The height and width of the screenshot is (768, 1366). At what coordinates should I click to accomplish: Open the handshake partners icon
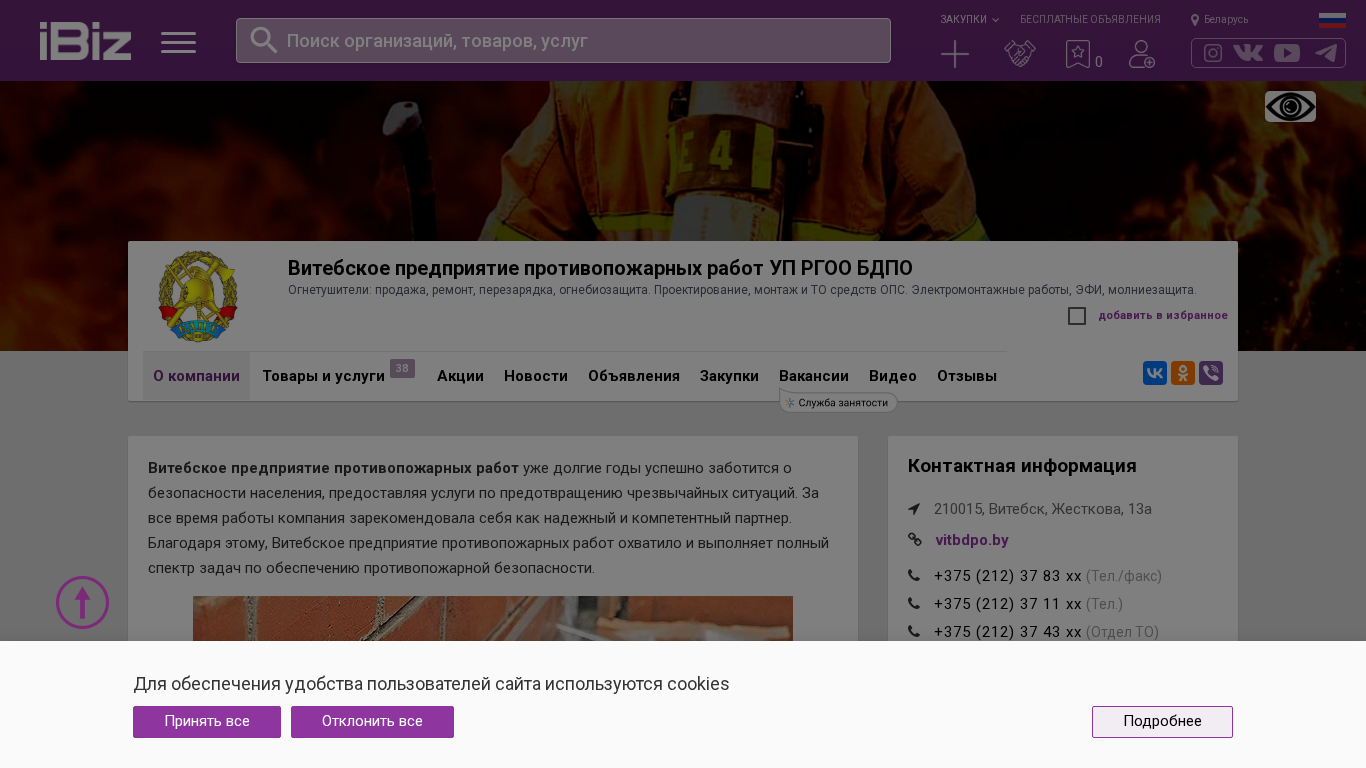(1020, 54)
